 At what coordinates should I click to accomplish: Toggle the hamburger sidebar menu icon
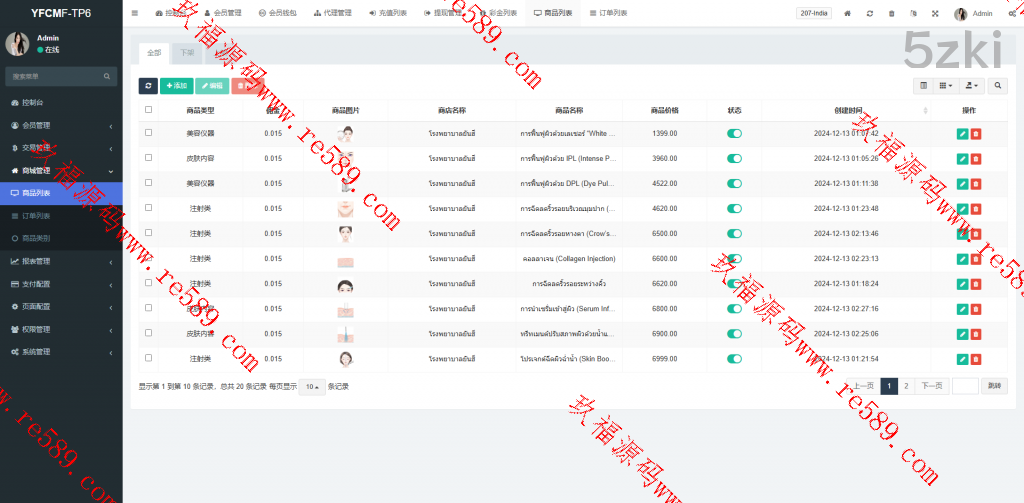coord(135,14)
